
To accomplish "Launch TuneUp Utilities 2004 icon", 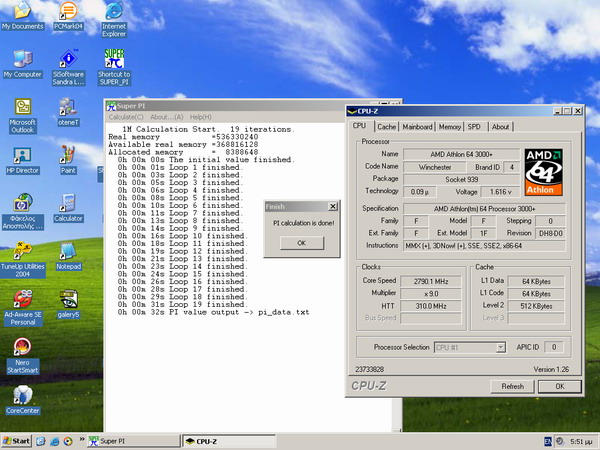I will point(23,260).
